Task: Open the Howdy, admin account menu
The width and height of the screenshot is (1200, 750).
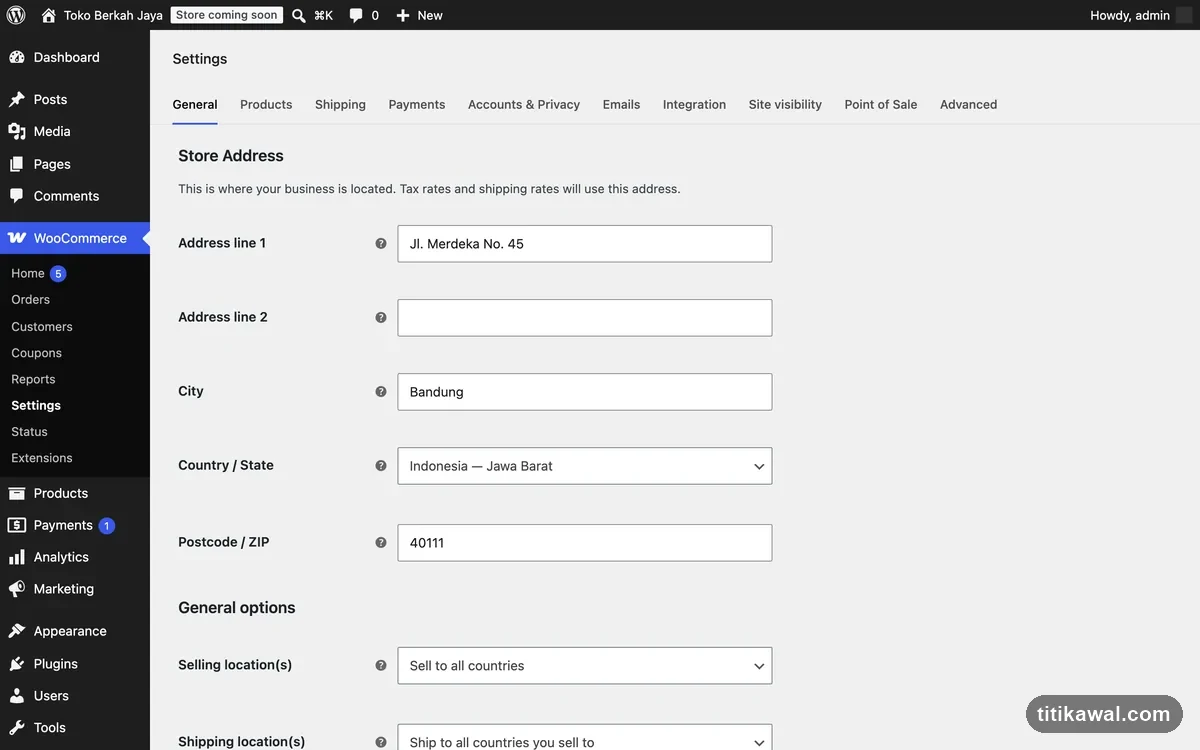Action: click(1130, 15)
